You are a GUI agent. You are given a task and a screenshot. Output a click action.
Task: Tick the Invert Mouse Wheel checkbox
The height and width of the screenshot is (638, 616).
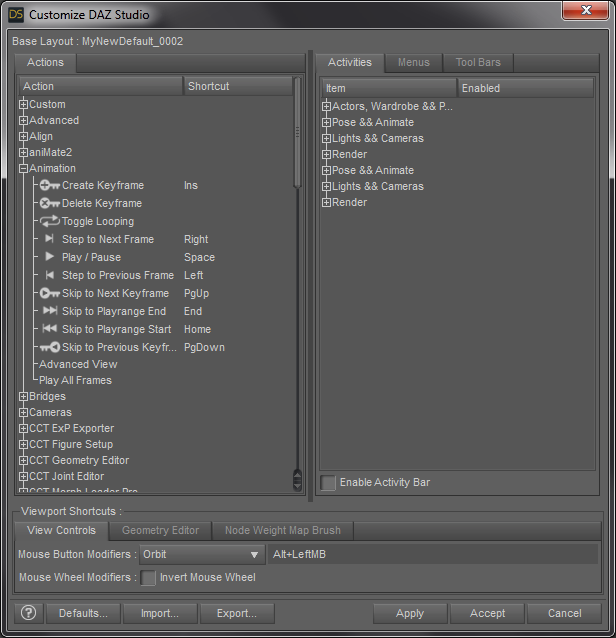148,577
